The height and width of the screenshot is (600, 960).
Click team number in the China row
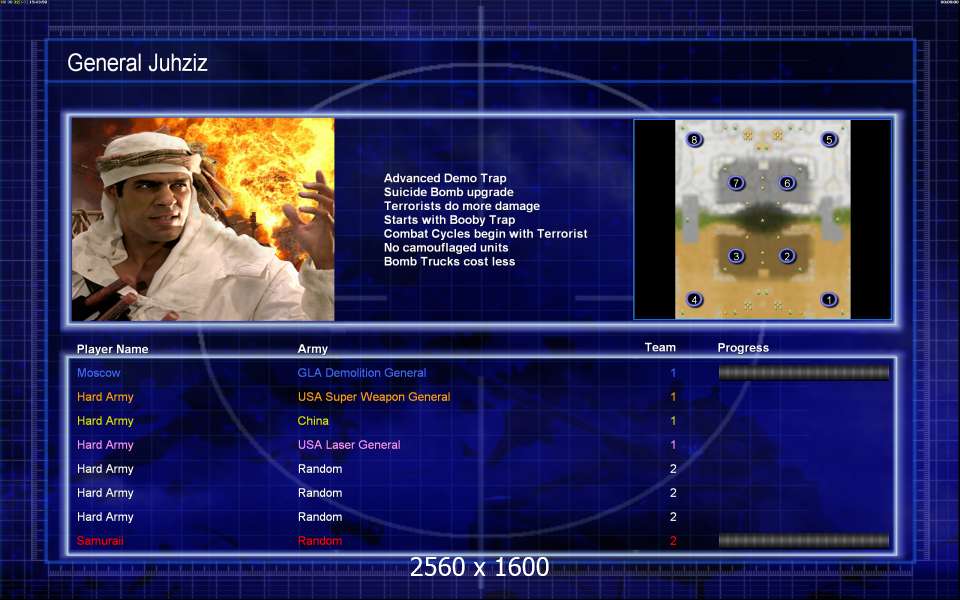[673, 421]
